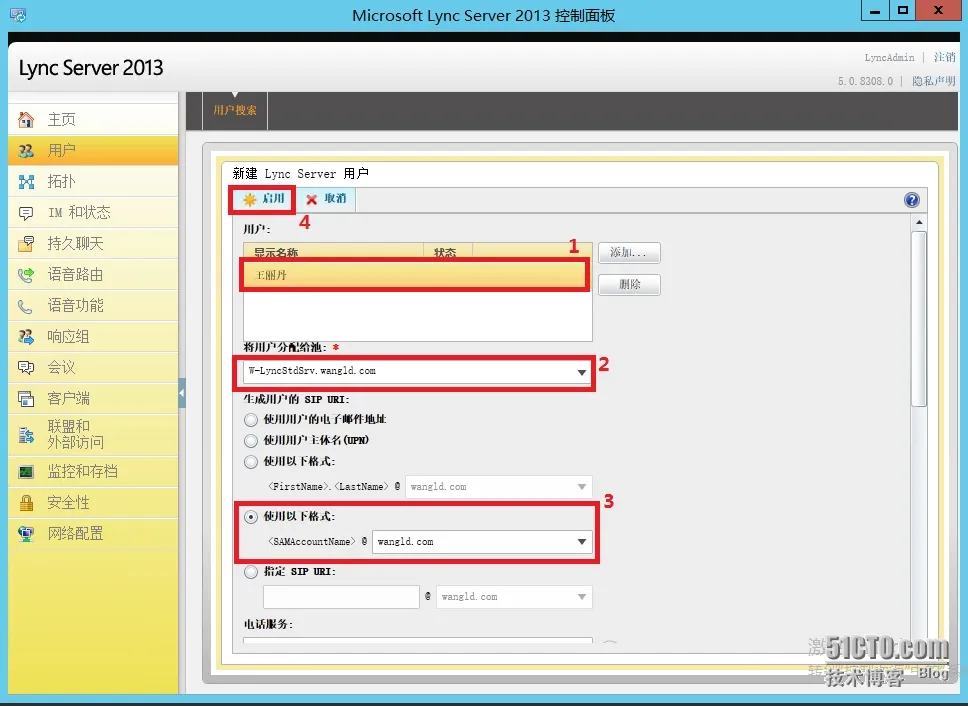968x706 pixels.
Task: Select the 使用用户主体名(UPN) radio button
Action: tap(251, 441)
